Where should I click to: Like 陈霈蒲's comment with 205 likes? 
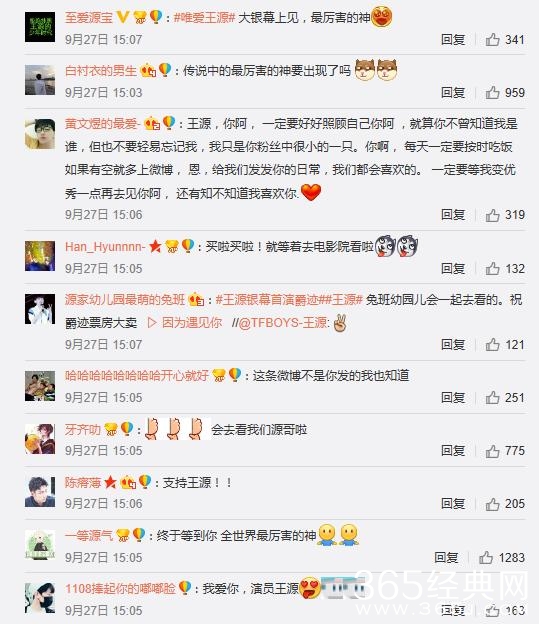coord(492,504)
